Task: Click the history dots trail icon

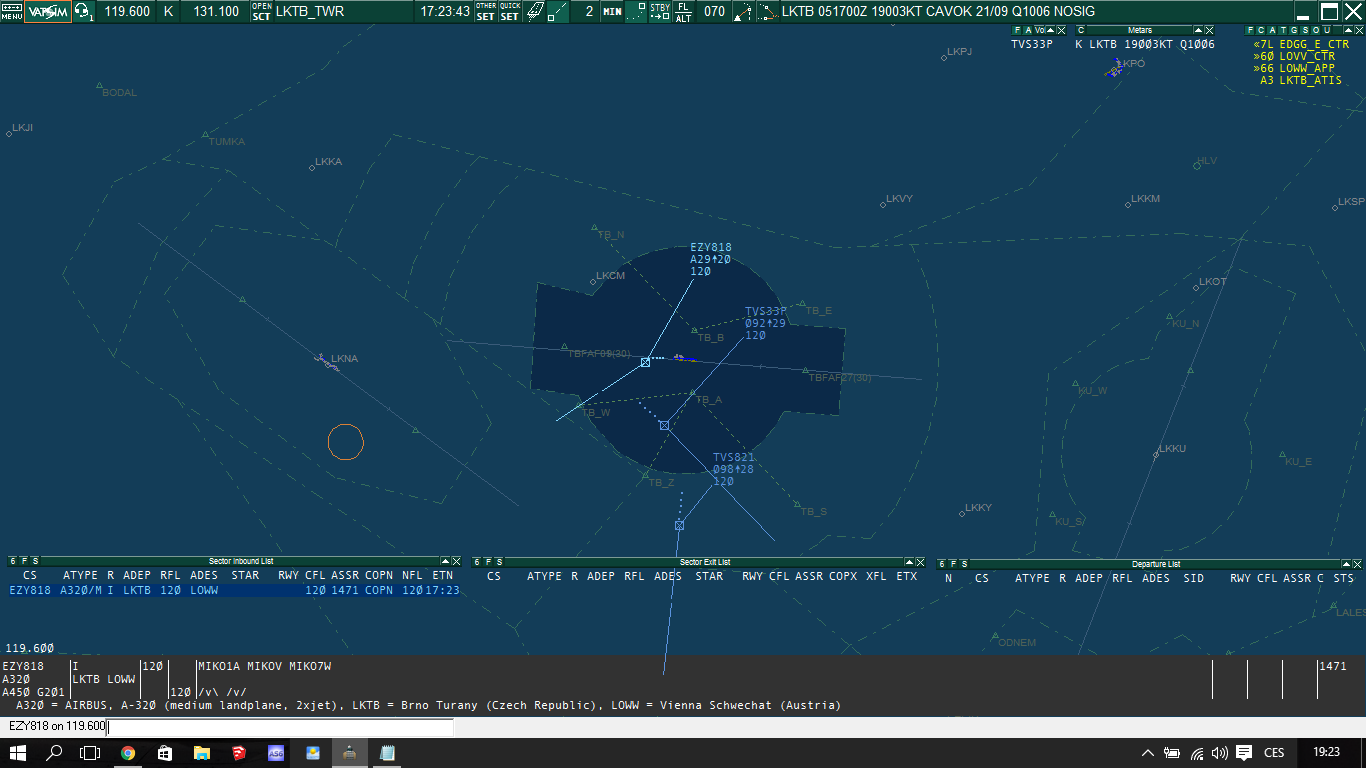Action: coord(636,12)
